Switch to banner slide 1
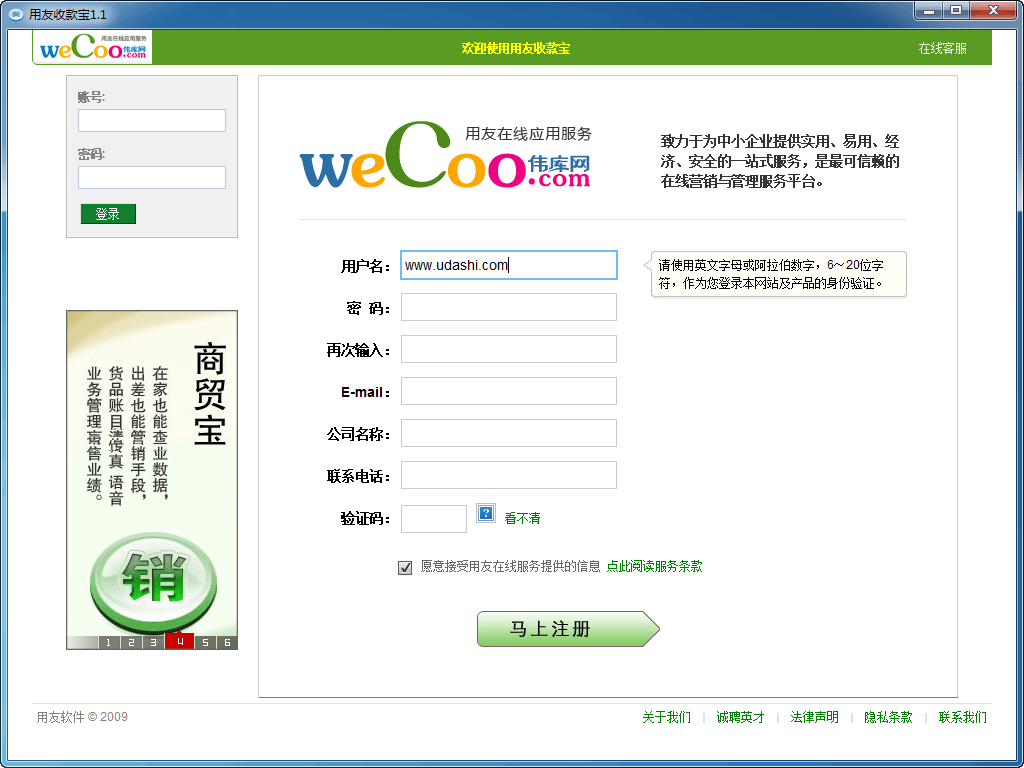Image resolution: width=1024 pixels, height=768 pixels. [108, 642]
